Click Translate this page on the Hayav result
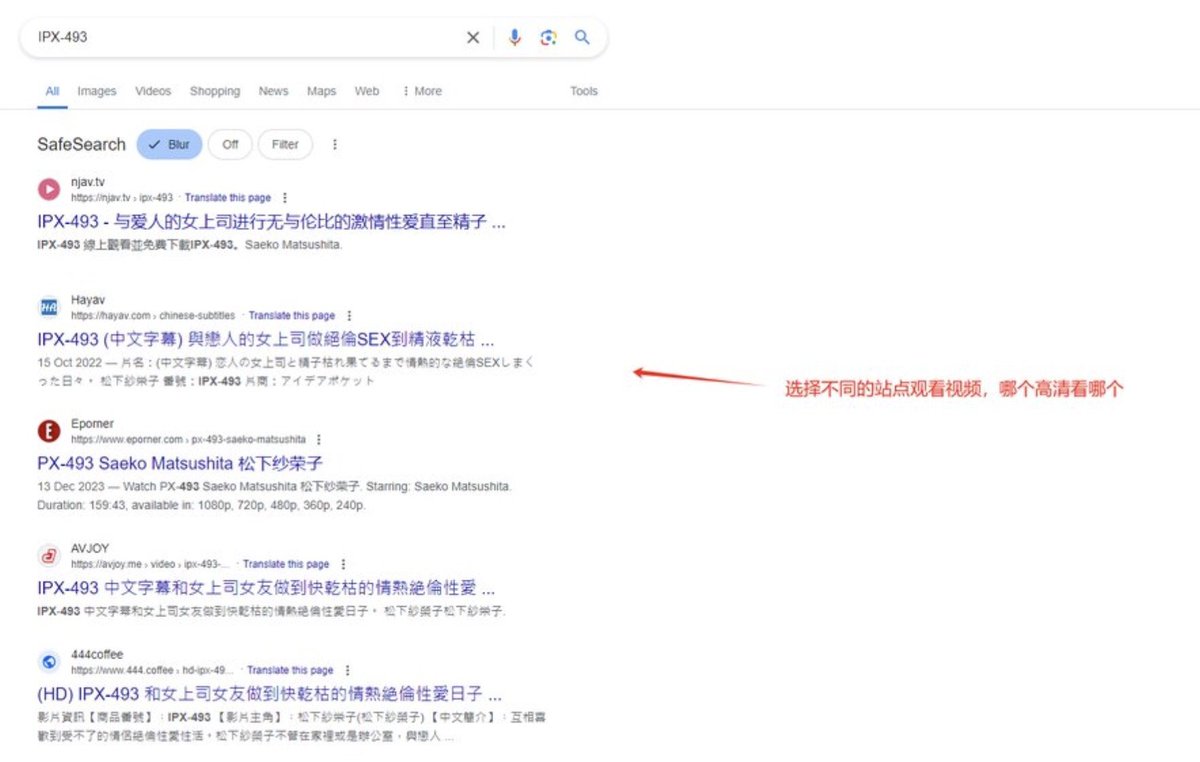 point(292,314)
